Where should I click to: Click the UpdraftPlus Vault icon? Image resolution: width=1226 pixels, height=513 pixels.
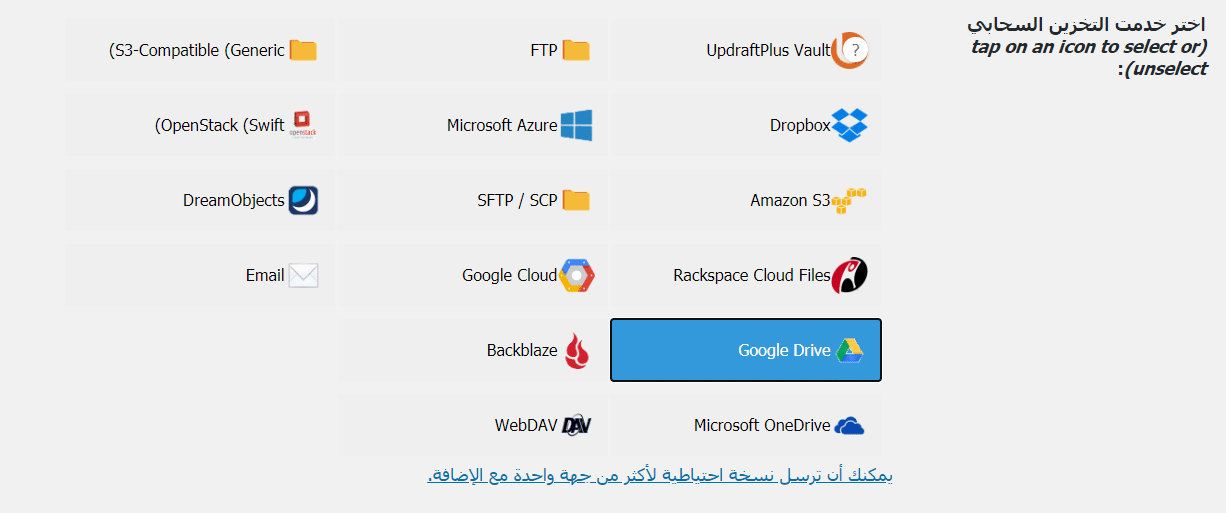850,50
